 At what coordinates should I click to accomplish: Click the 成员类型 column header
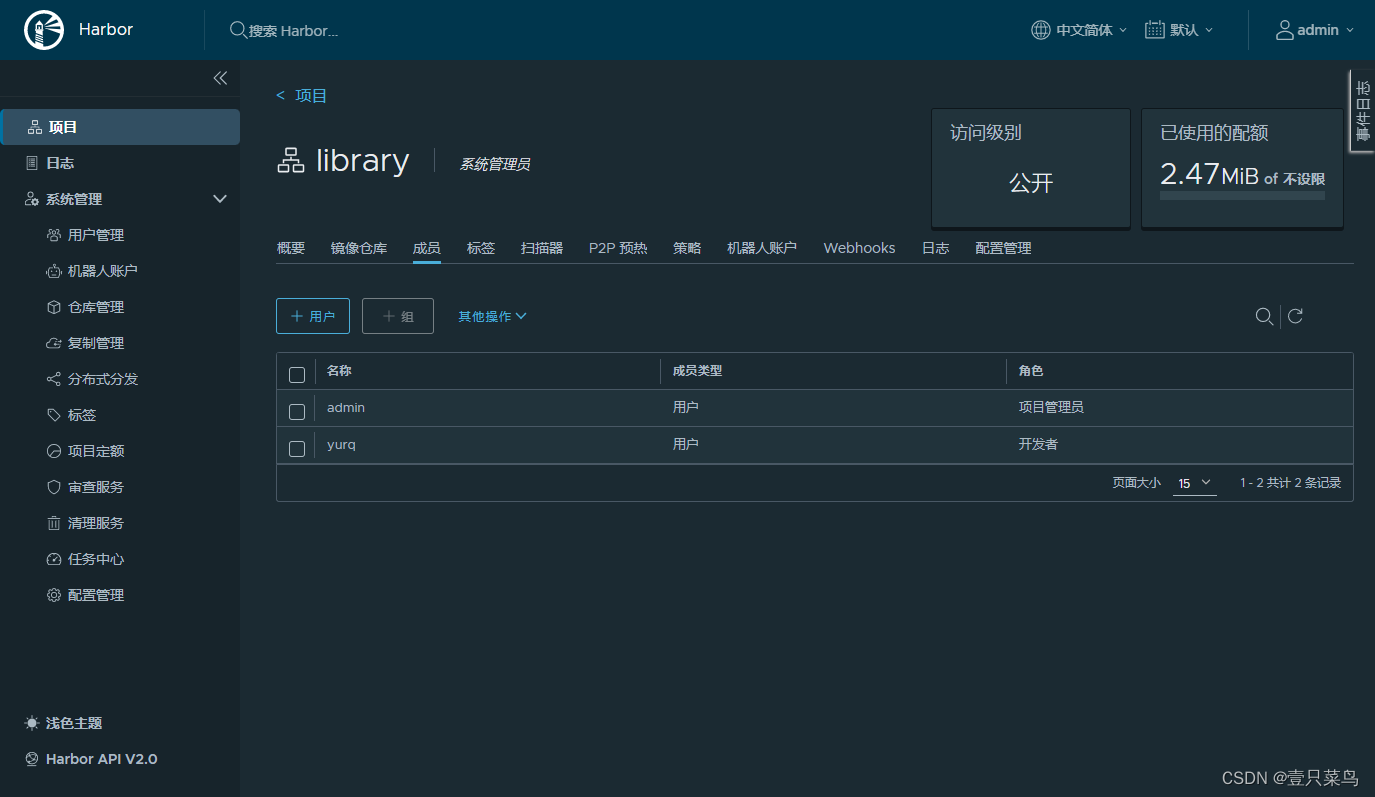click(698, 371)
